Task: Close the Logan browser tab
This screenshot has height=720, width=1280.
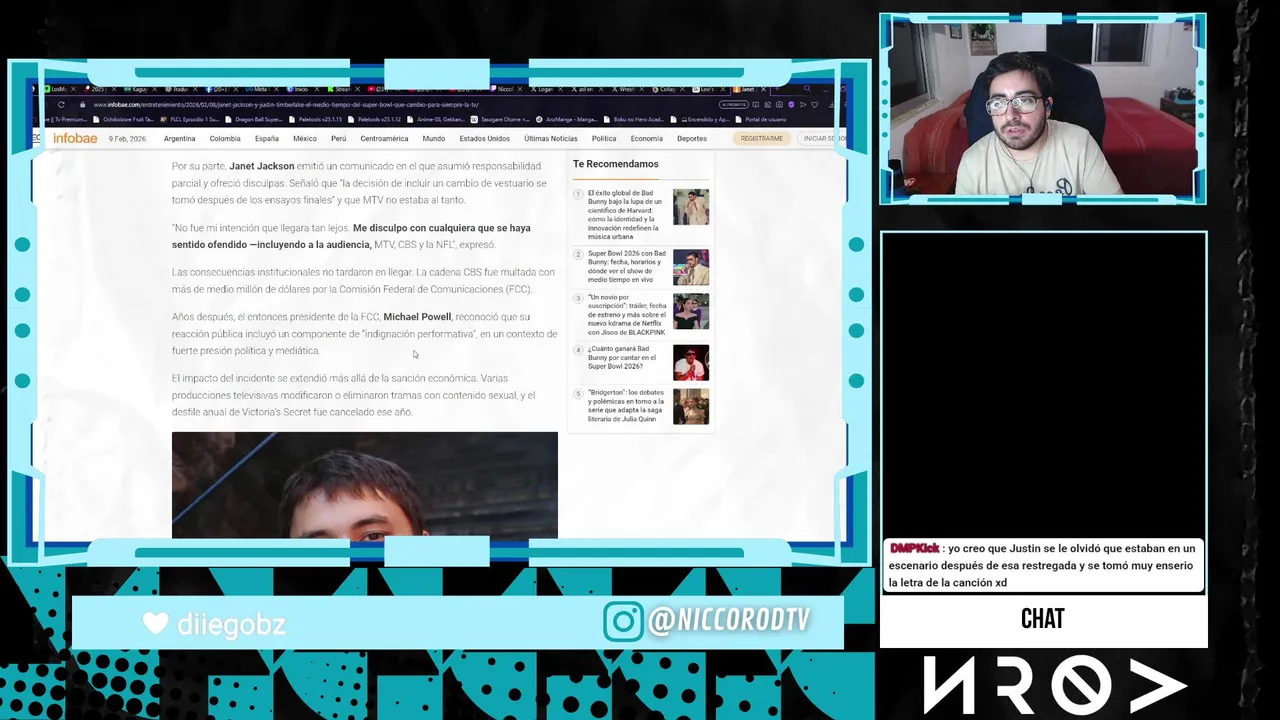Action: (561, 89)
